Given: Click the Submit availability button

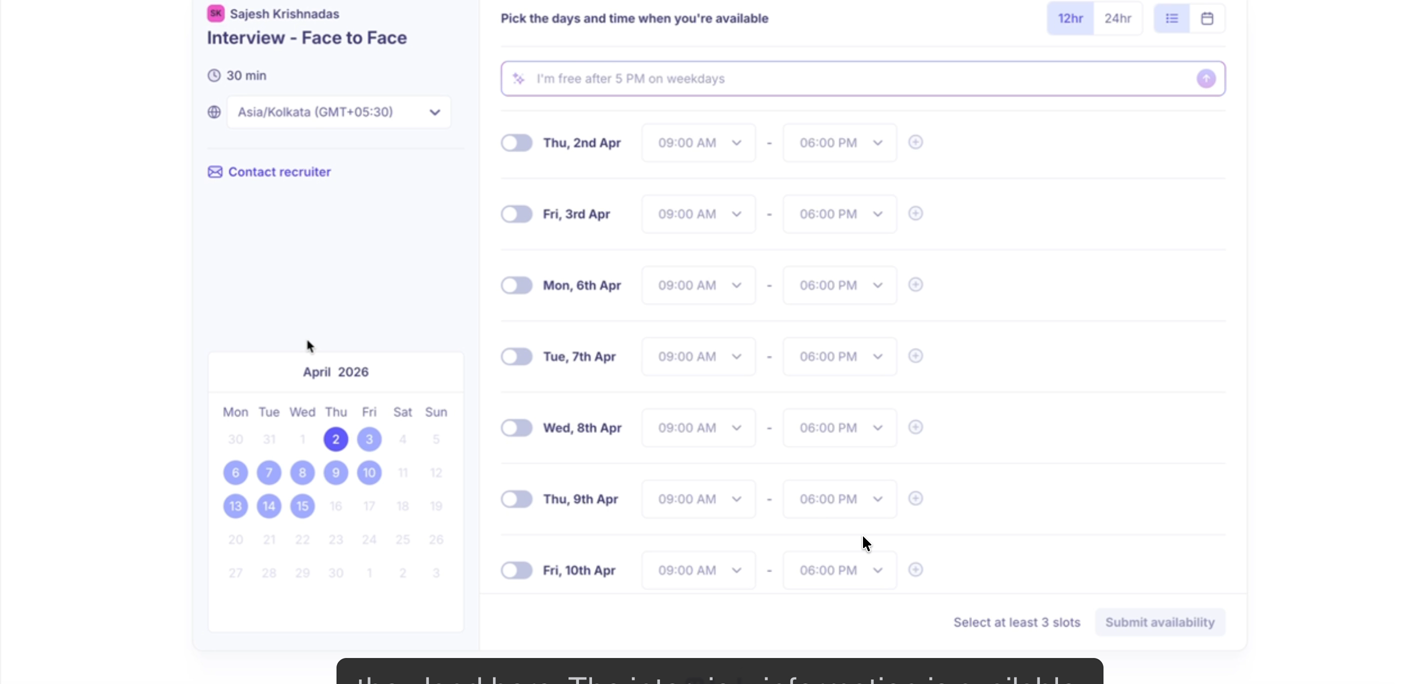Looking at the screenshot, I should pyautogui.click(x=1160, y=622).
